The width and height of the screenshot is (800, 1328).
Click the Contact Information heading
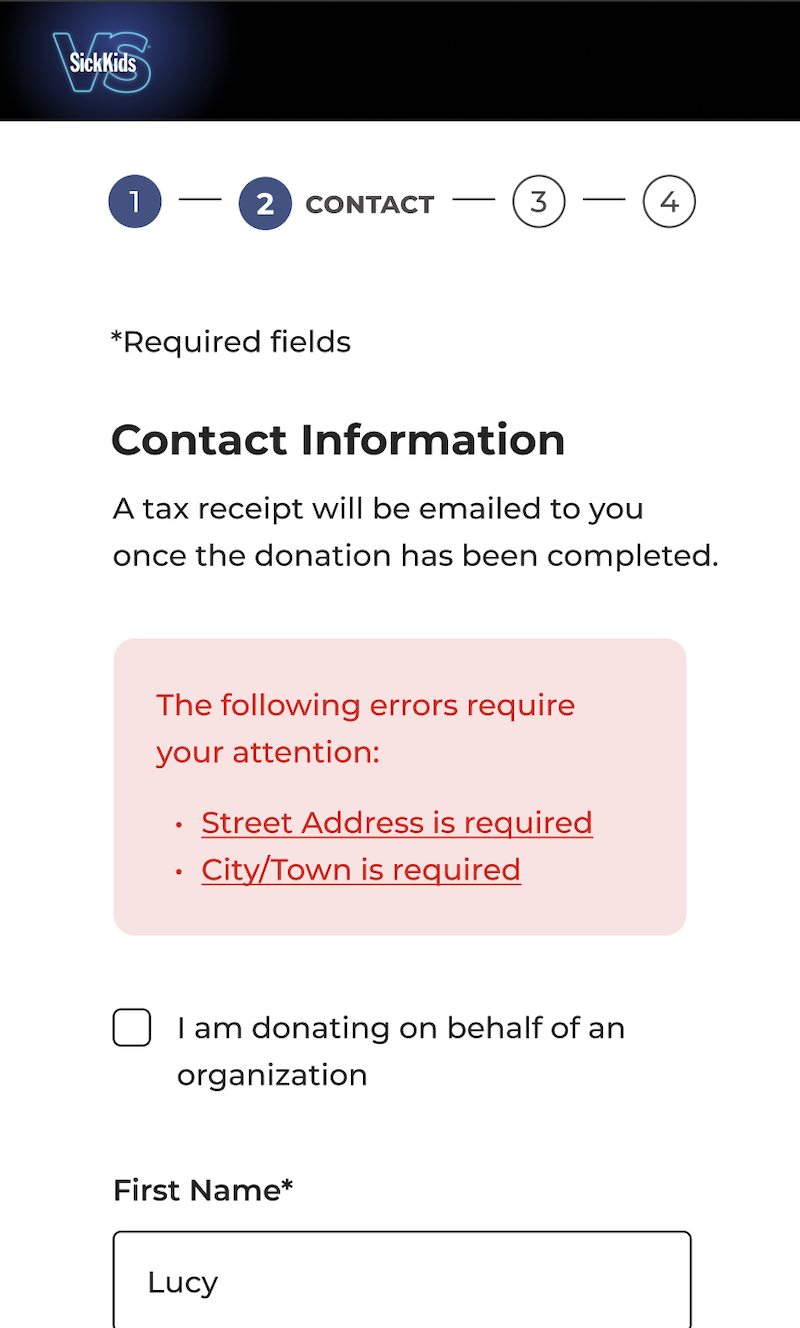click(338, 440)
